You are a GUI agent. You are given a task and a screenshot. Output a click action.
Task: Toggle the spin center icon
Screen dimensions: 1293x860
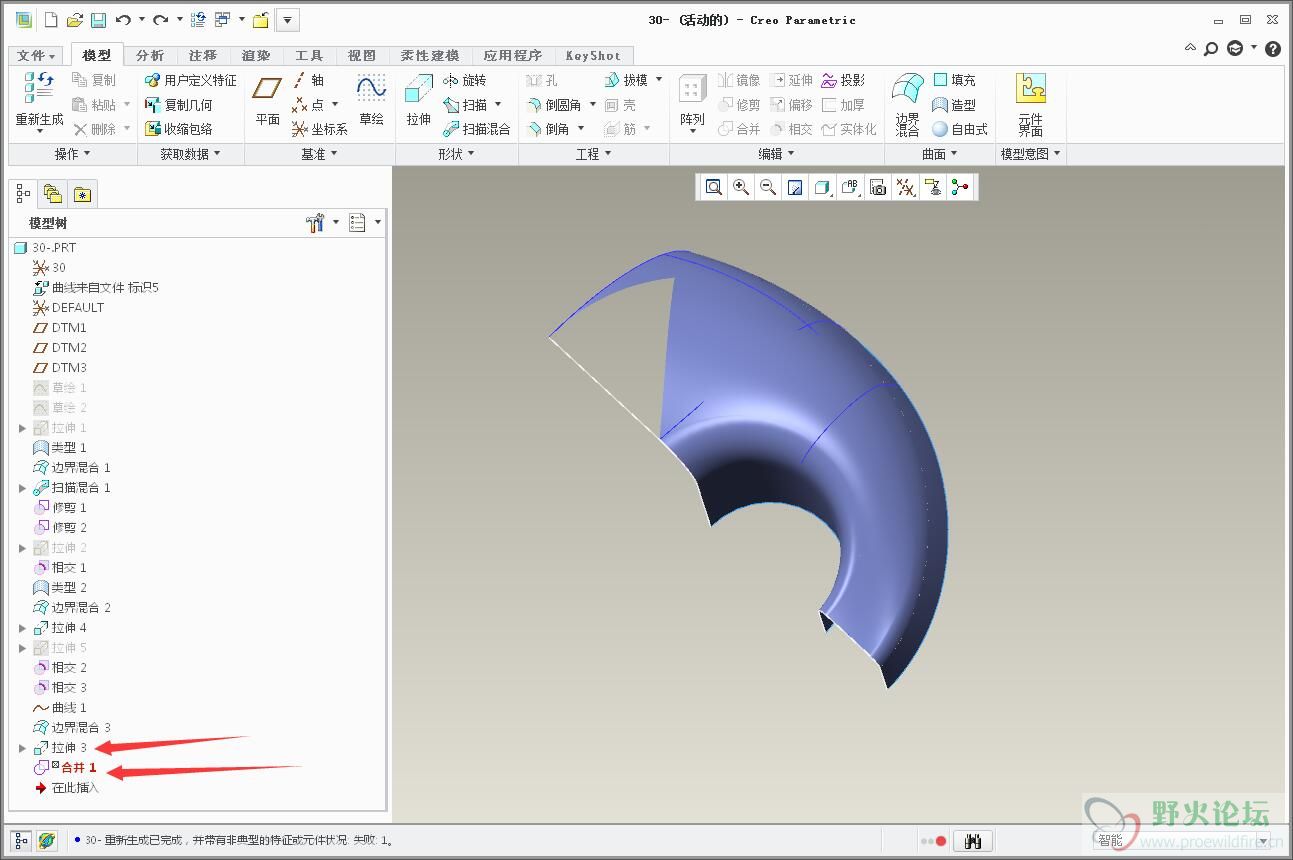tap(960, 187)
